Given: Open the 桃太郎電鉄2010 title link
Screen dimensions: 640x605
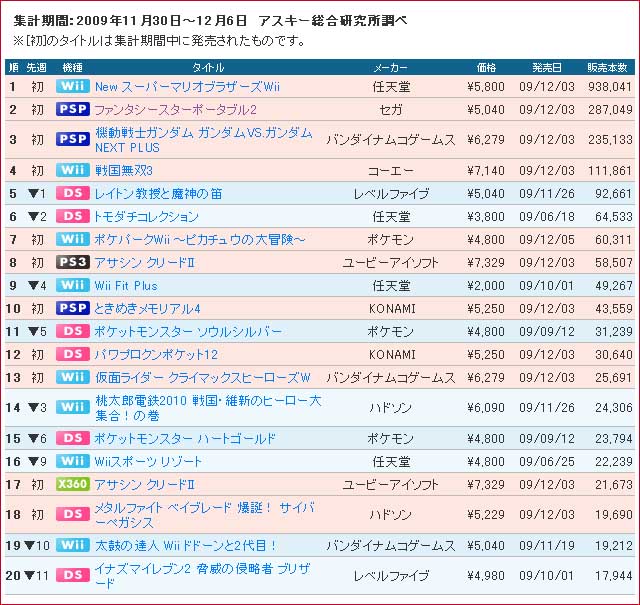Looking at the screenshot, I should tap(208, 408).
